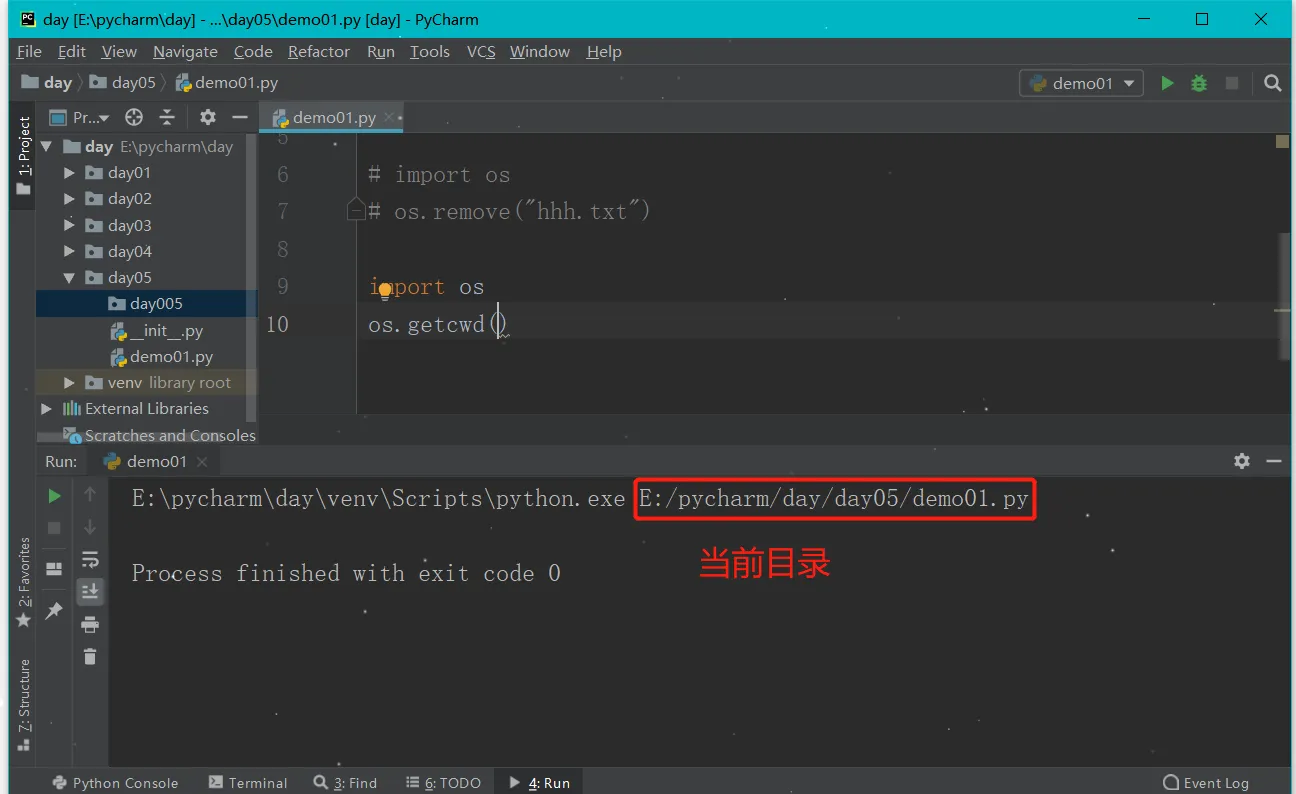Toggle the fold marker on line 7
The image size is (1296, 794).
coord(356,209)
